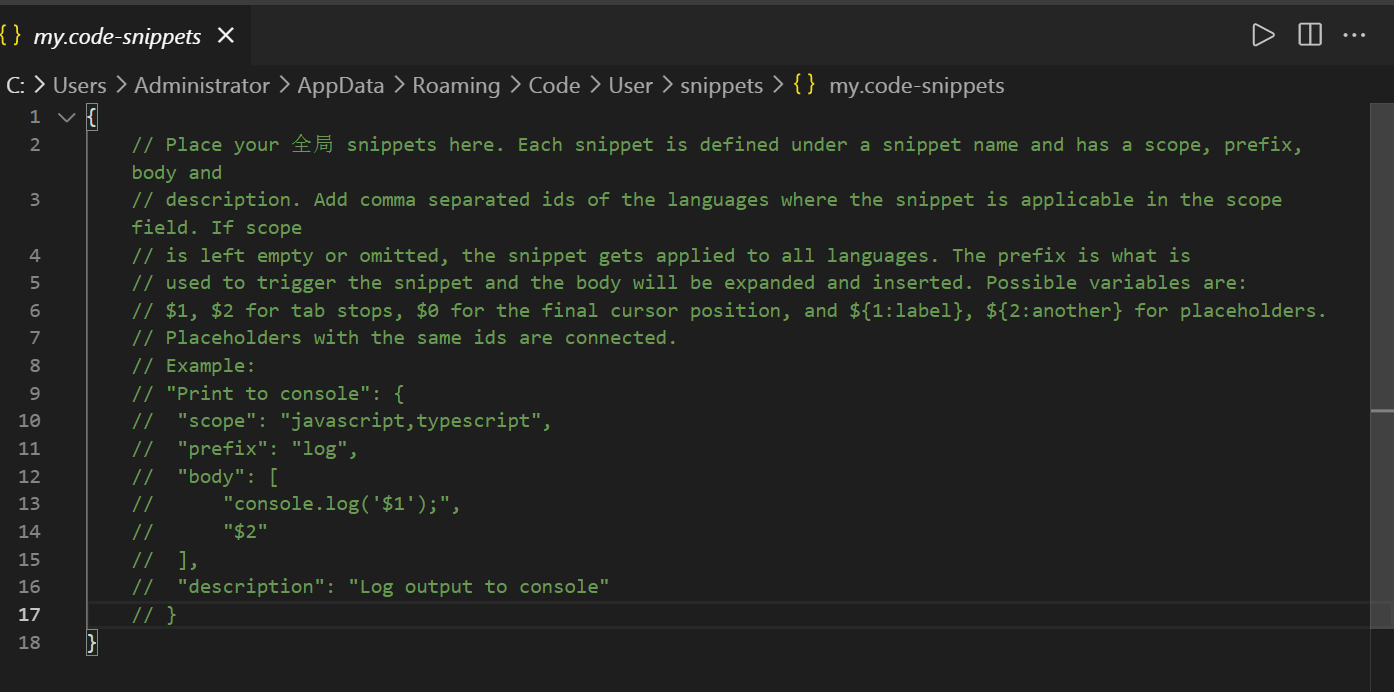Click the braces icon on the tab
The width and height of the screenshot is (1394, 692).
coord(11,36)
